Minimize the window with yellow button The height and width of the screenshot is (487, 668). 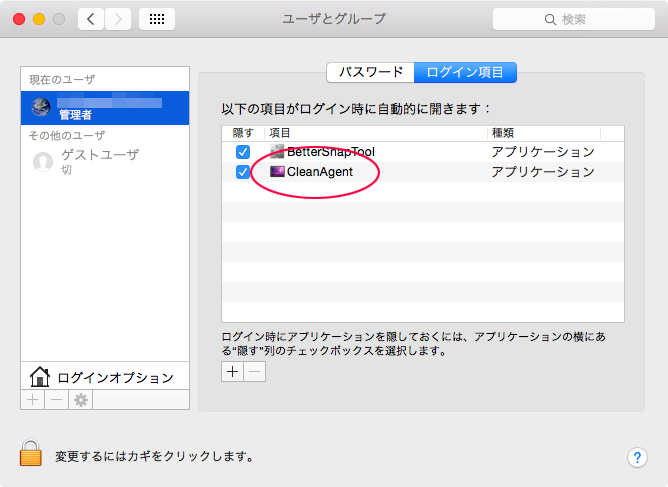(39, 19)
